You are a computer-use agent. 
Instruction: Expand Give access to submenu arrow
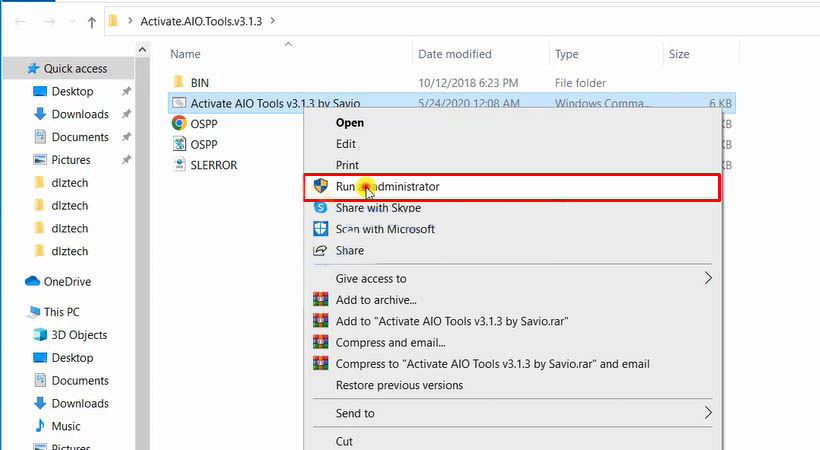(708, 278)
